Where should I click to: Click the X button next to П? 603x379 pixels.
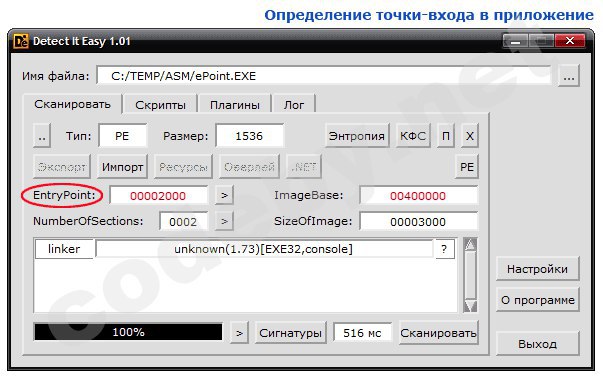coord(470,136)
